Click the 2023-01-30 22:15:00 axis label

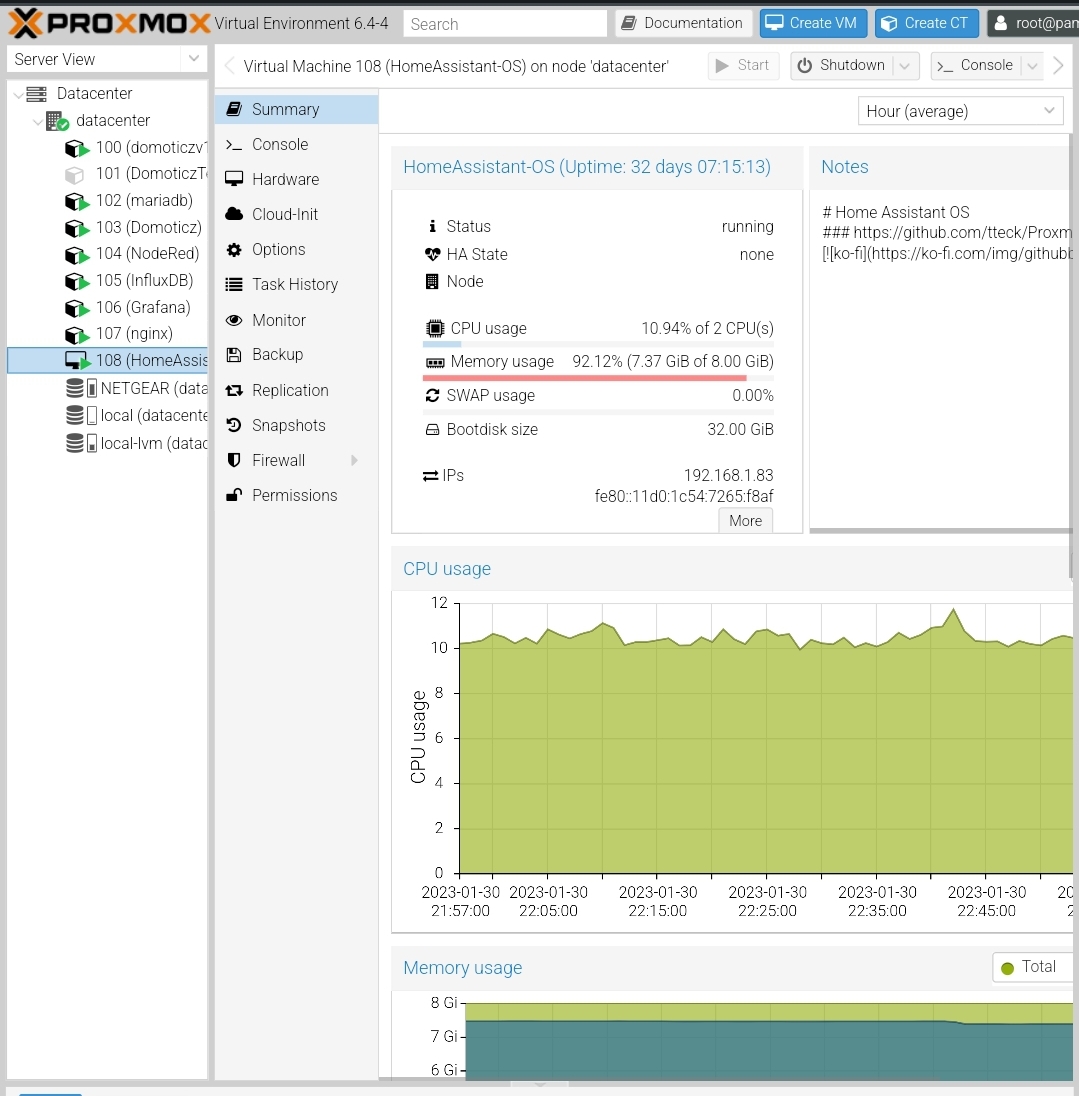[658, 902]
